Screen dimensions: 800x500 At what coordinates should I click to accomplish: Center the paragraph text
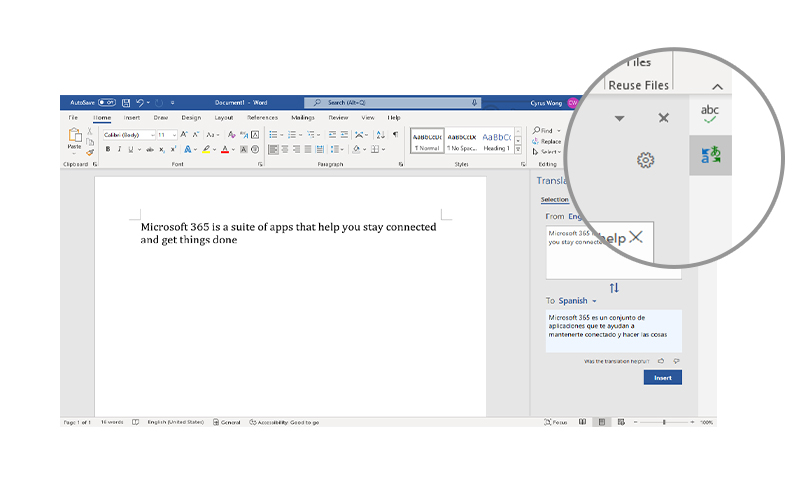(x=285, y=149)
